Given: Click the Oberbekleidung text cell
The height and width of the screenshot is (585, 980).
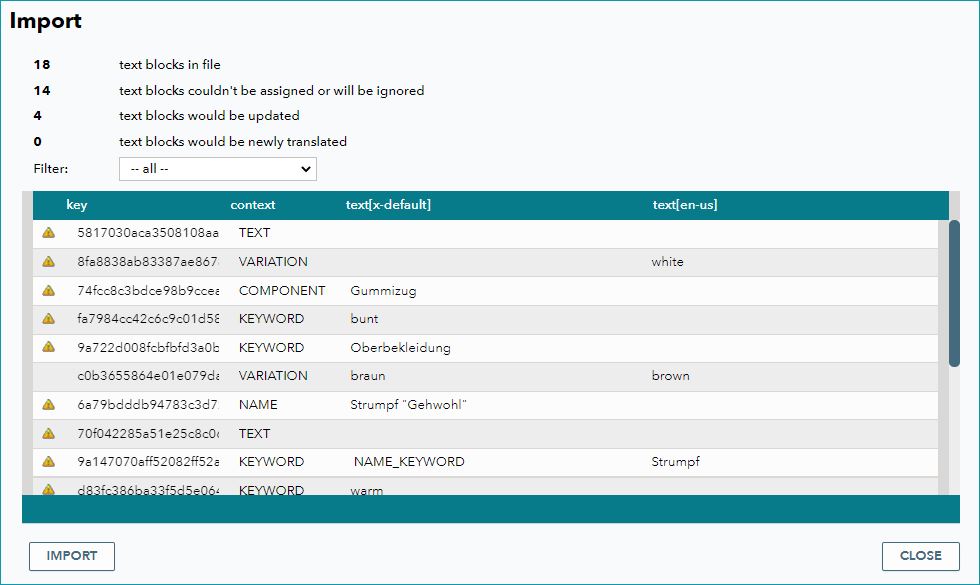Looking at the screenshot, I should 400,348.
